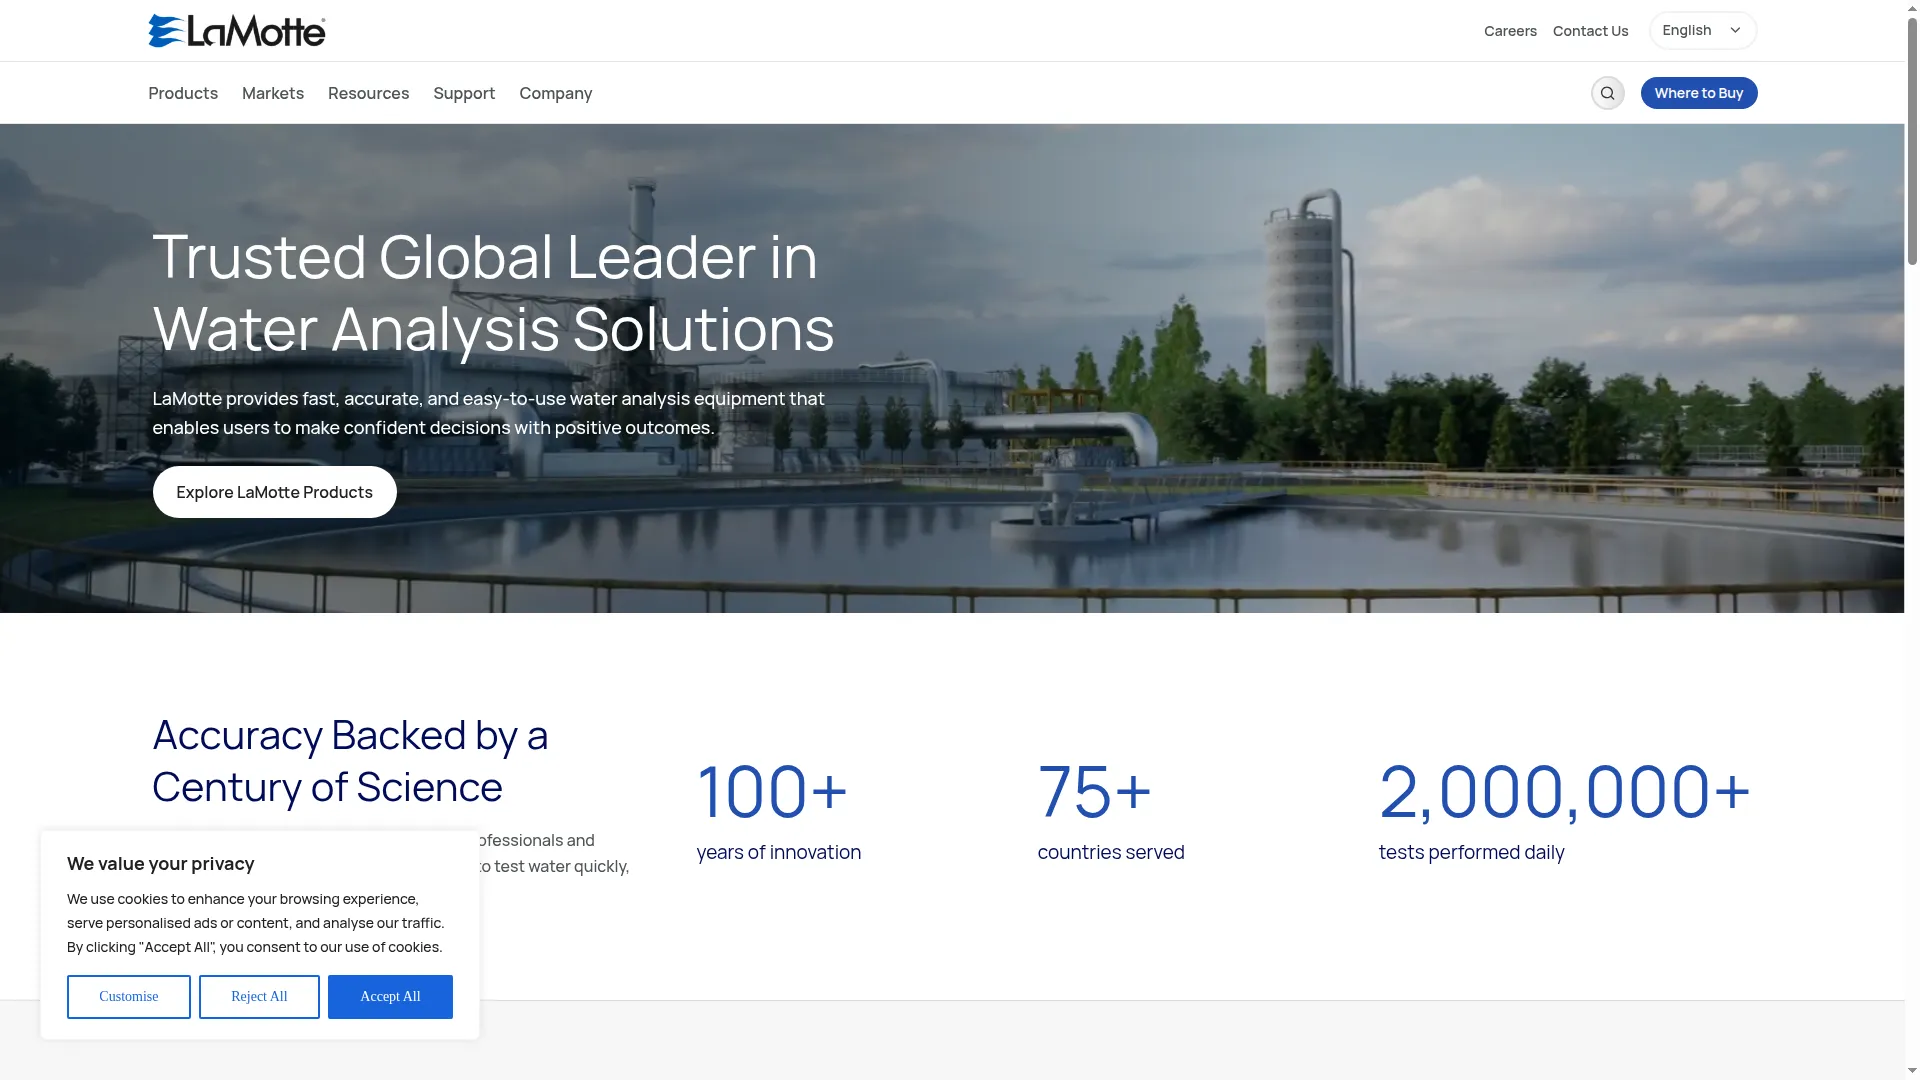1920x1080 pixels.
Task: Click the scrollbar down arrow
Action: pos(1912,1071)
